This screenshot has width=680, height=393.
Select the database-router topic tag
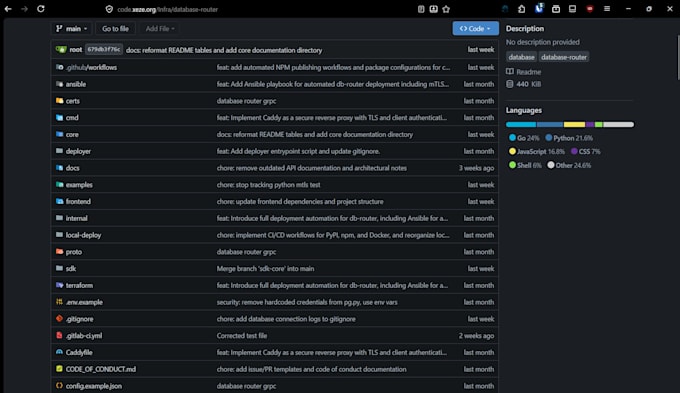(564, 57)
